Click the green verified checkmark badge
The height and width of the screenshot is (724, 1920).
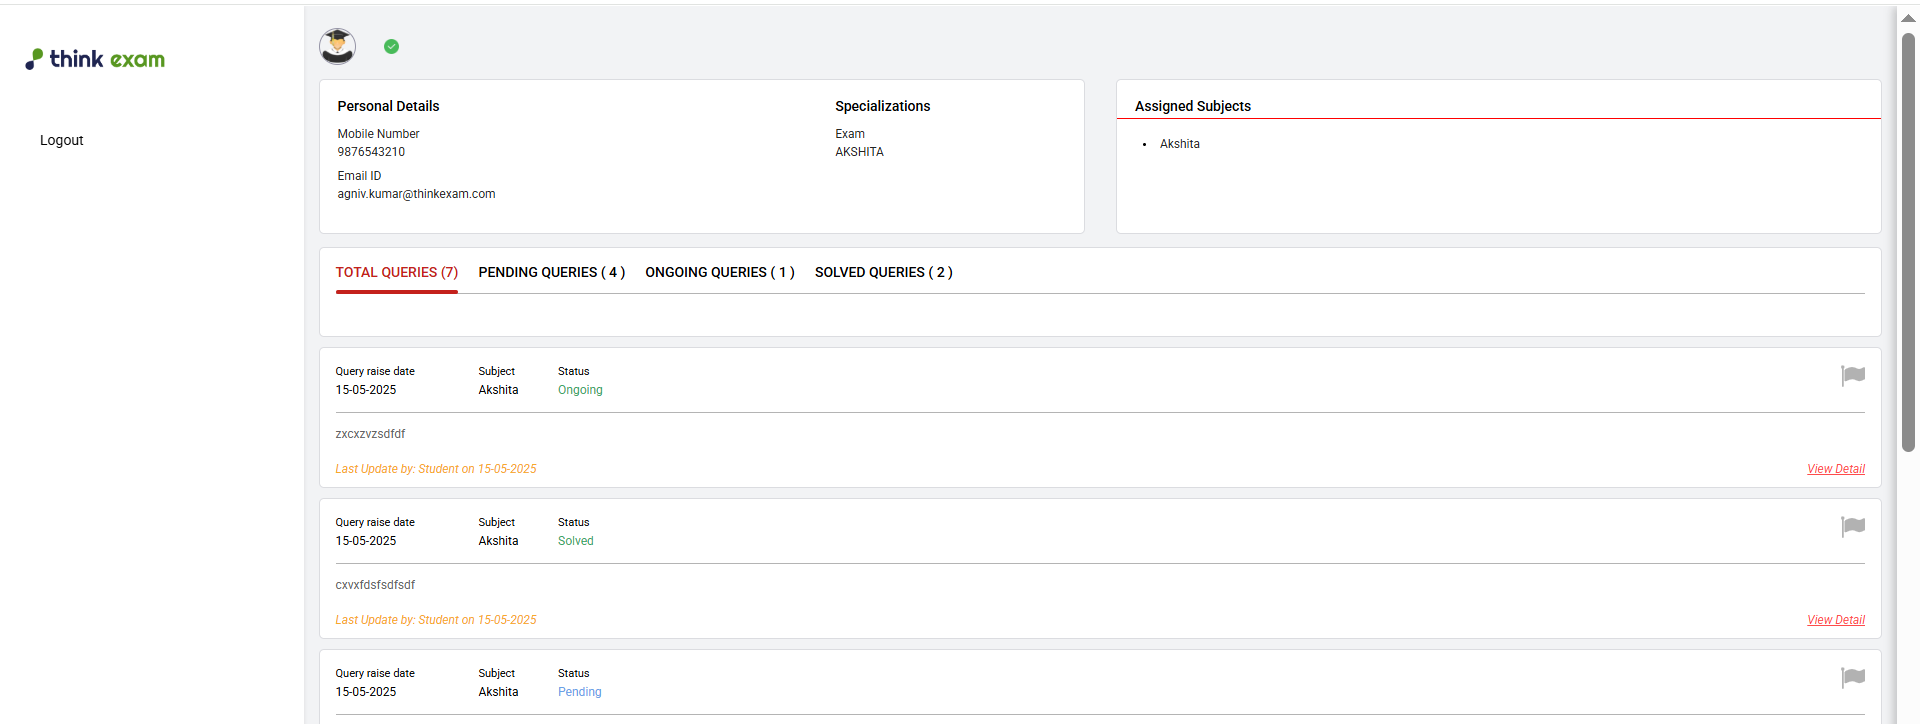[x=391, y=46]
